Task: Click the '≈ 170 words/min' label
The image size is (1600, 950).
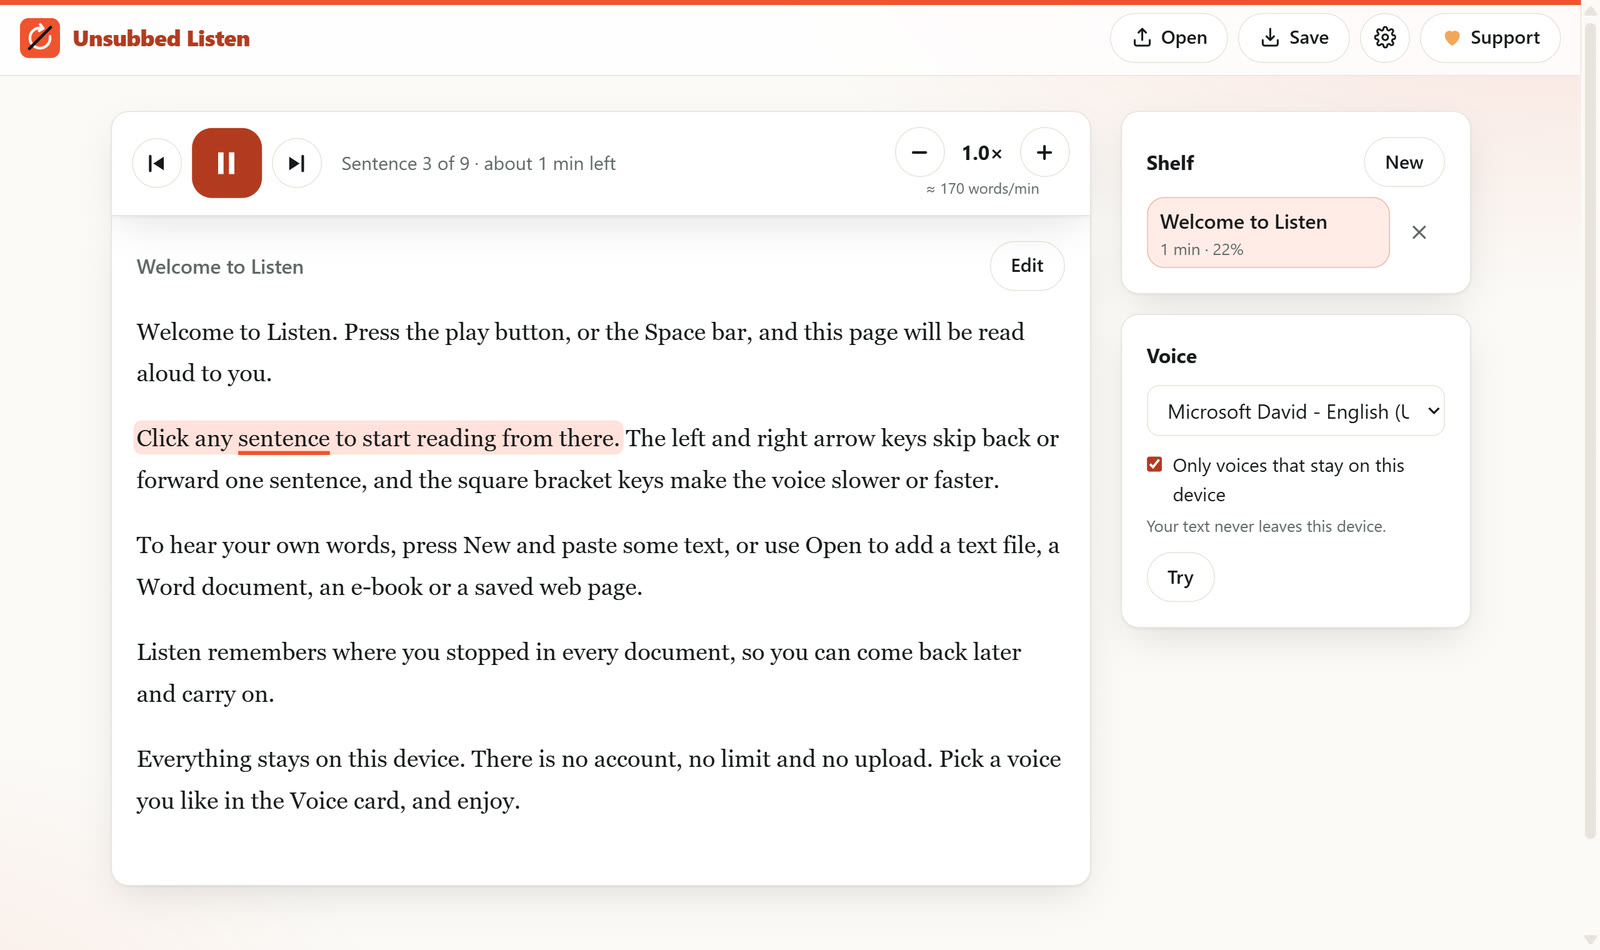Action: coord(982,189)
